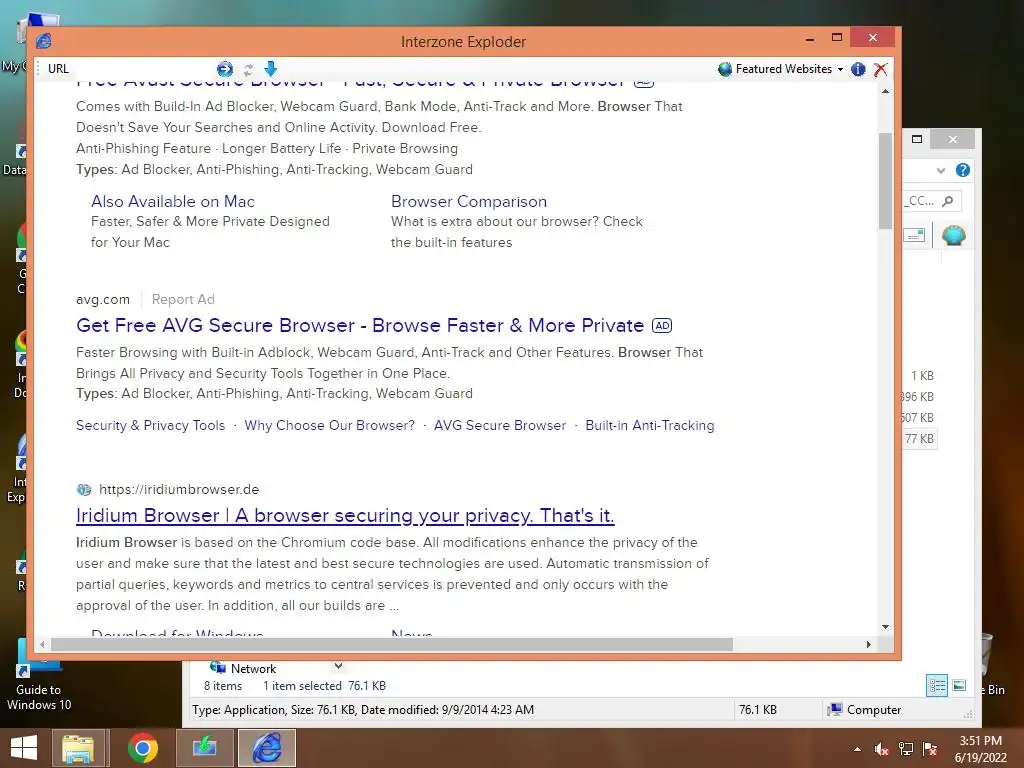Screen dimensions: 1024x768
Task: Click the scroll up arrow in the browser
Action: (885, 91)
